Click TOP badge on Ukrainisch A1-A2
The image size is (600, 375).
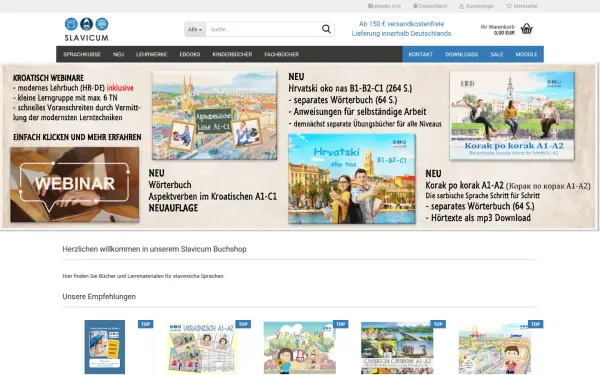pyautogui.click(x=243, y=324)
